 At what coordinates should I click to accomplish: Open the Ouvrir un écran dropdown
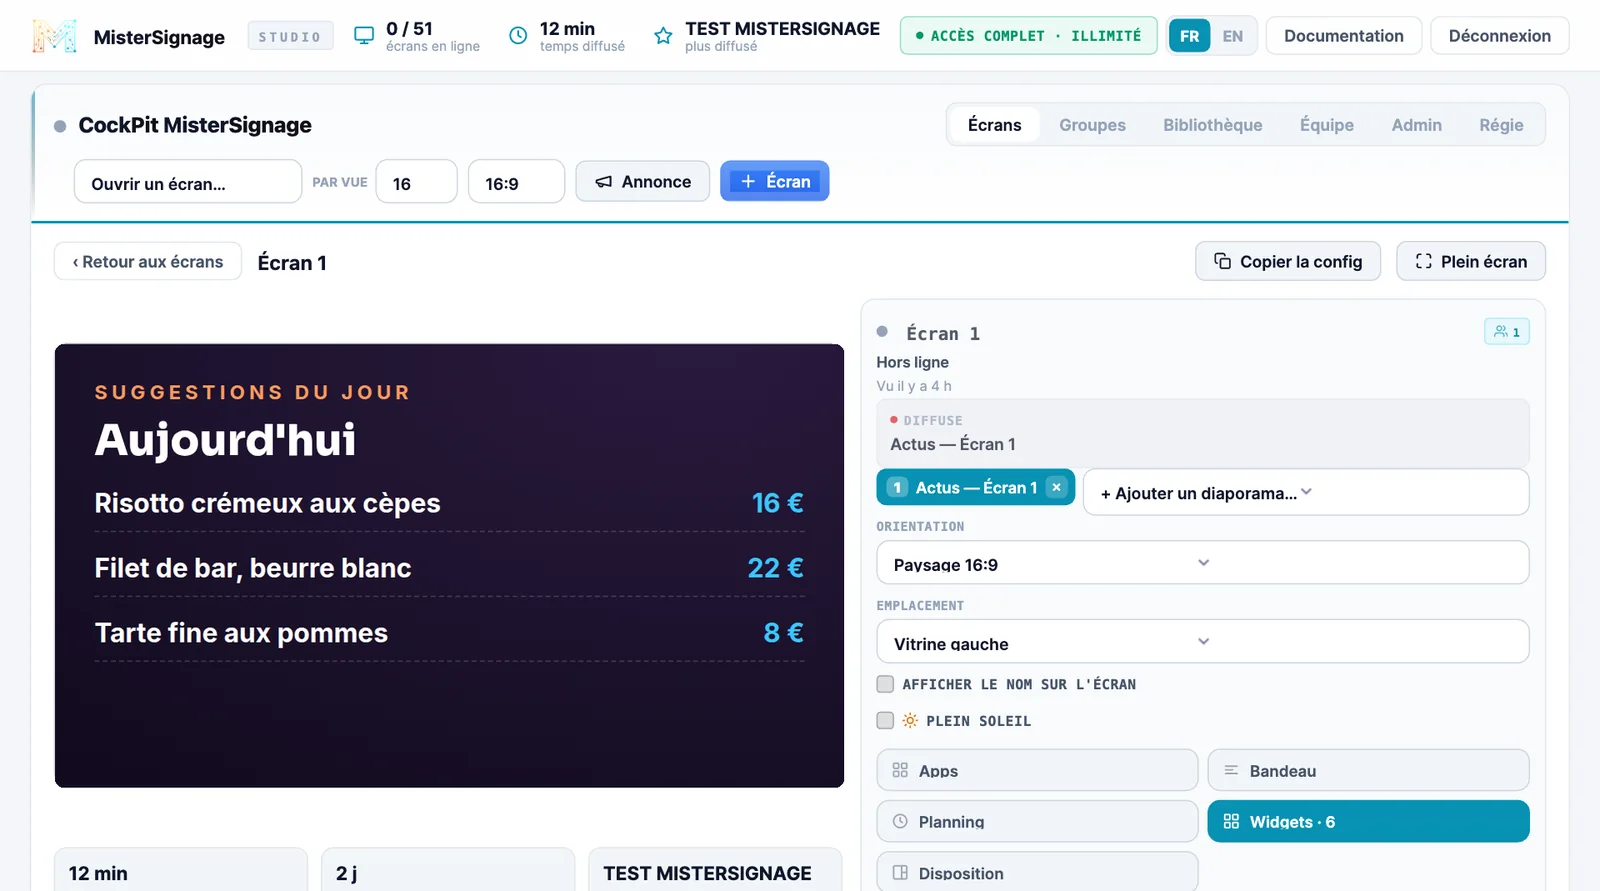pos(188,182)
